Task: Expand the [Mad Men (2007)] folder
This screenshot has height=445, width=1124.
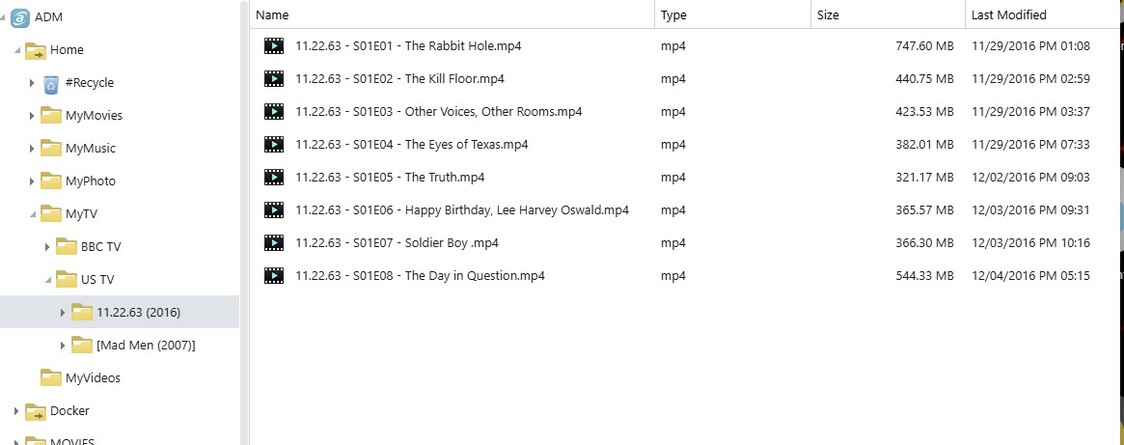Action: click(63, 345)
